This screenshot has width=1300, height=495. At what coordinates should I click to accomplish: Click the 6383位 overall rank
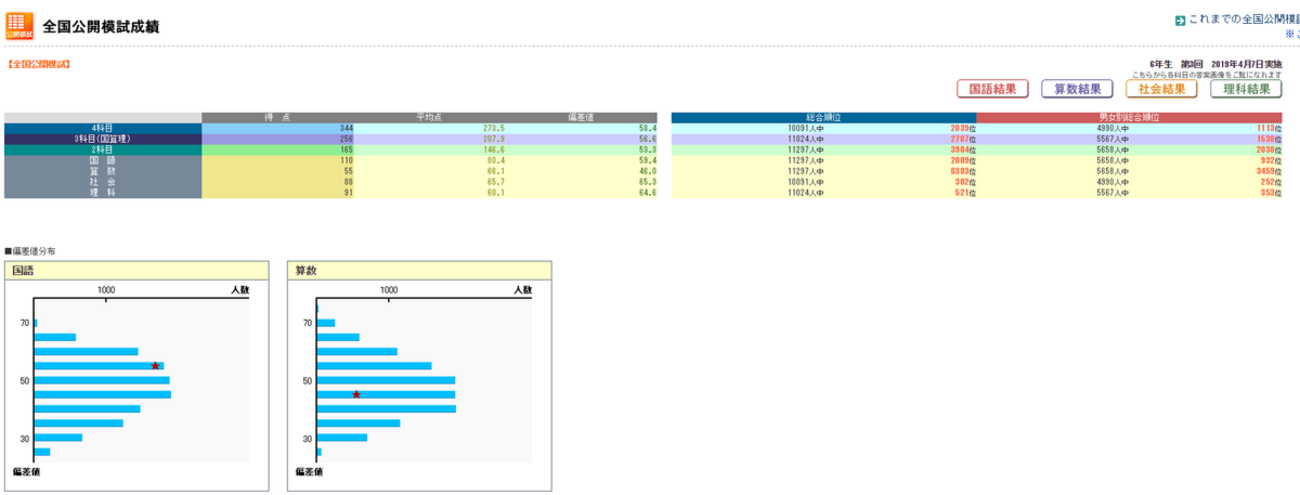(962, 171)
